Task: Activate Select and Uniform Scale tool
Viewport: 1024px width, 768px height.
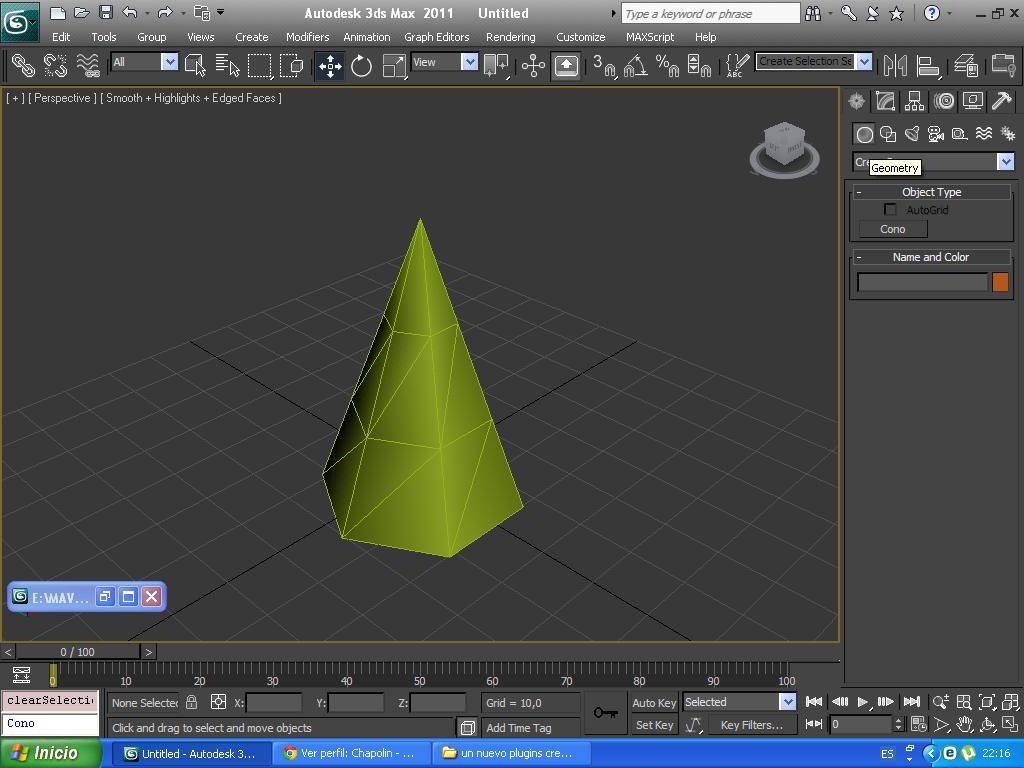Action: [x=393, y=65]
